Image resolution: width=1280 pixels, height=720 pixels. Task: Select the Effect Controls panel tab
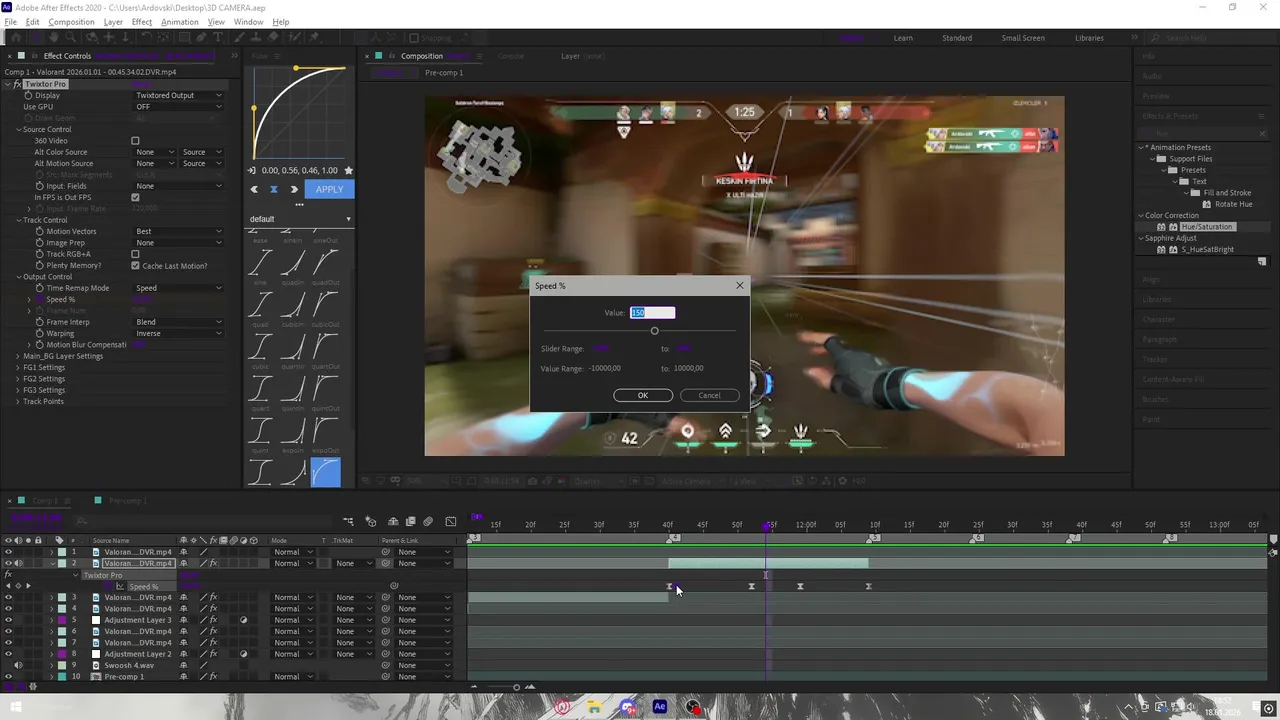tap(67, 56)
